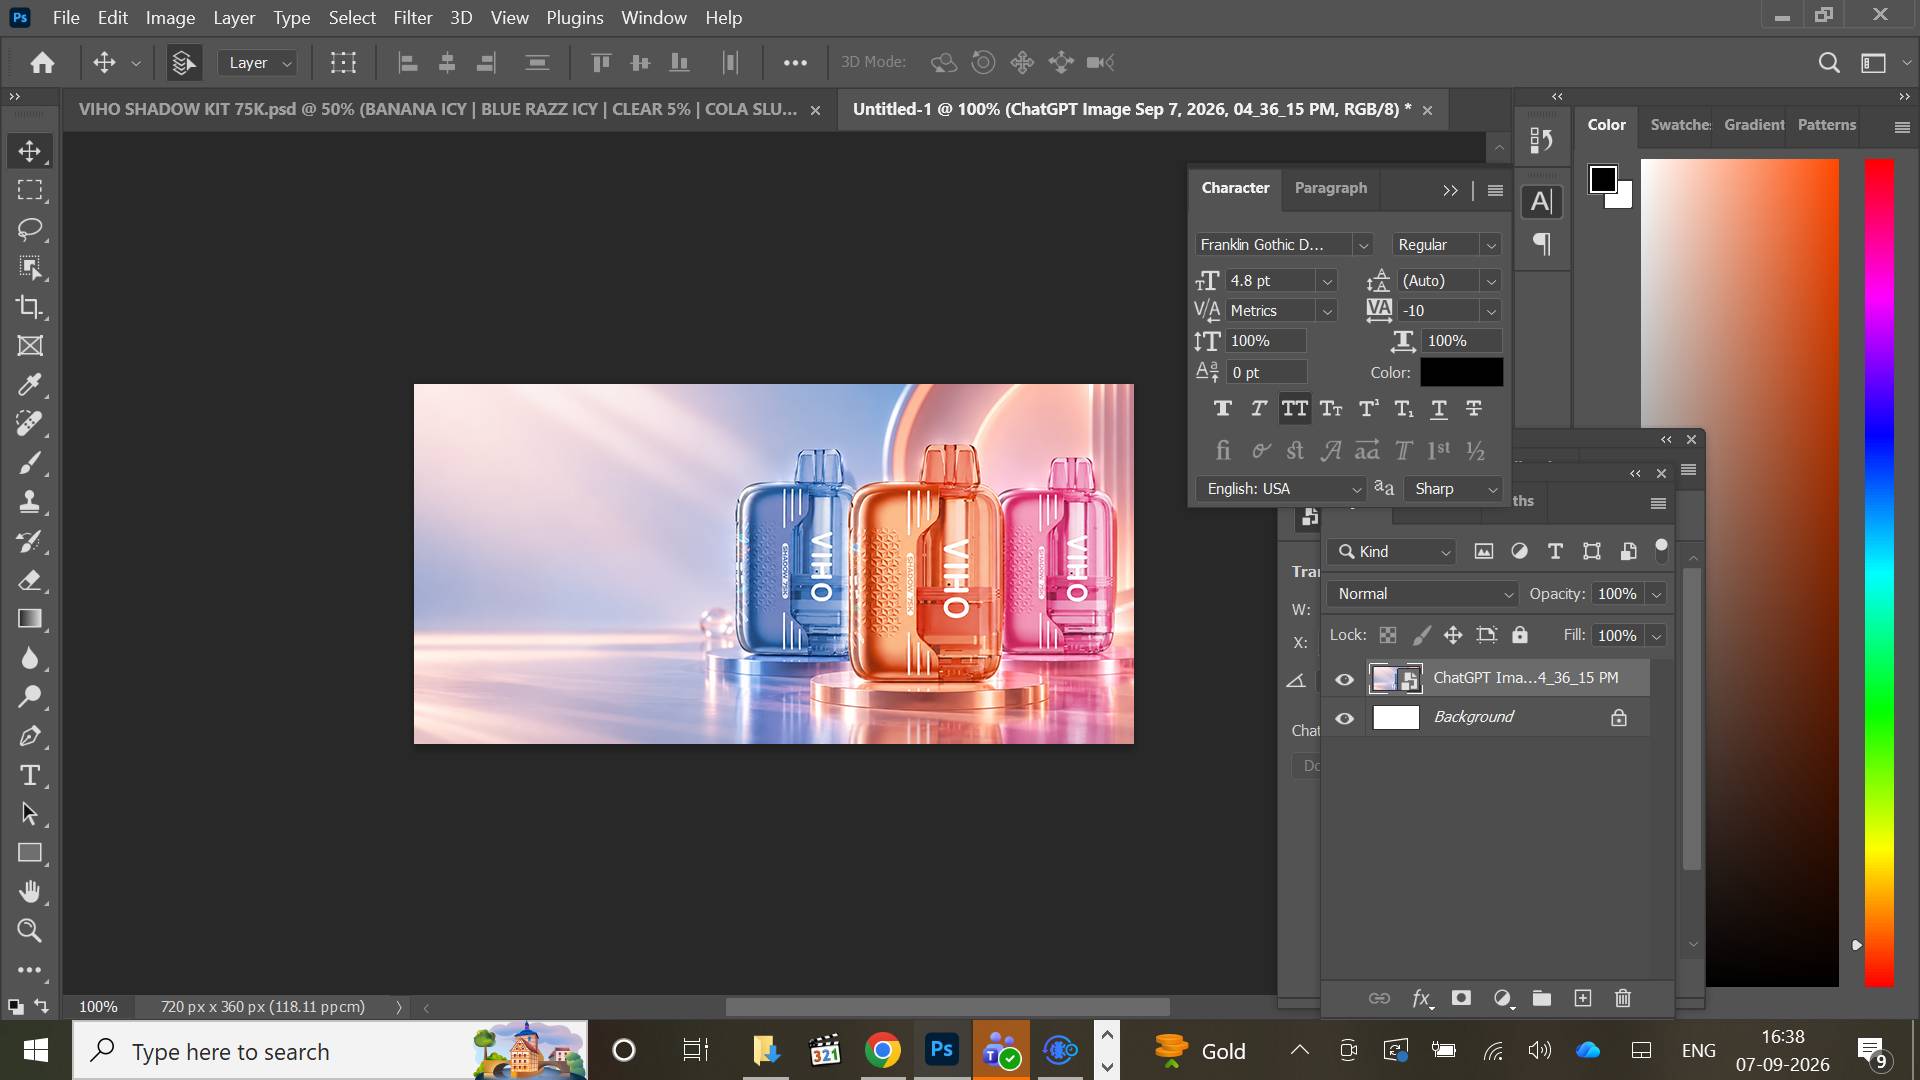Switch to the Paragraph tab
1920x1080 pixels.
1330,188
